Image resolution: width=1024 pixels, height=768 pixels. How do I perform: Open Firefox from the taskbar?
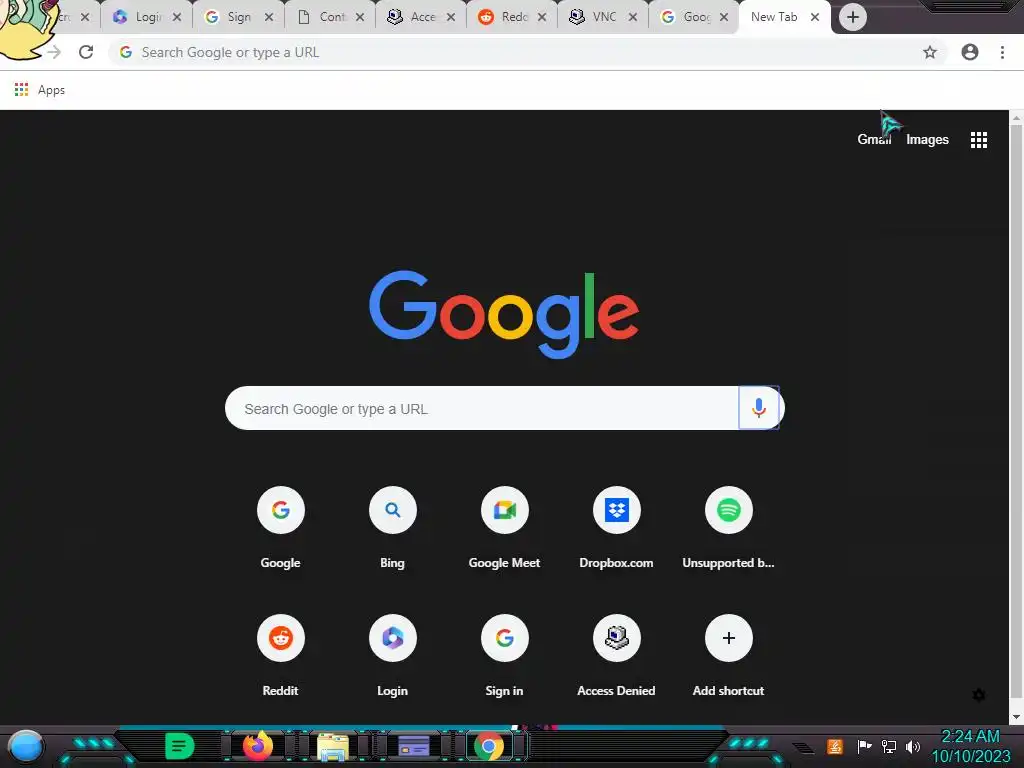pyautogui.click(x=257, y=745)
